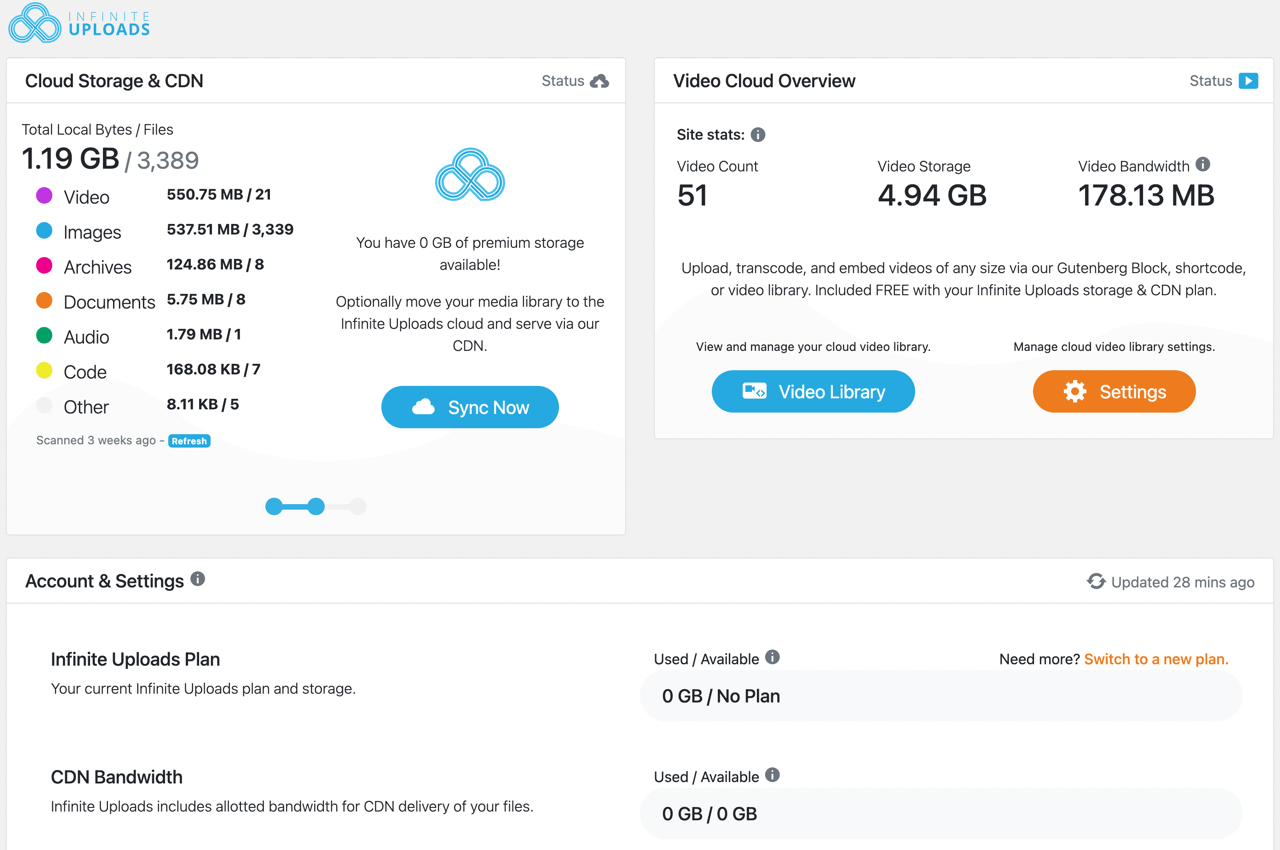Click the Video Cloud status play icon
Viewport: 1280px width, 850px height.
coord(1248,81)
